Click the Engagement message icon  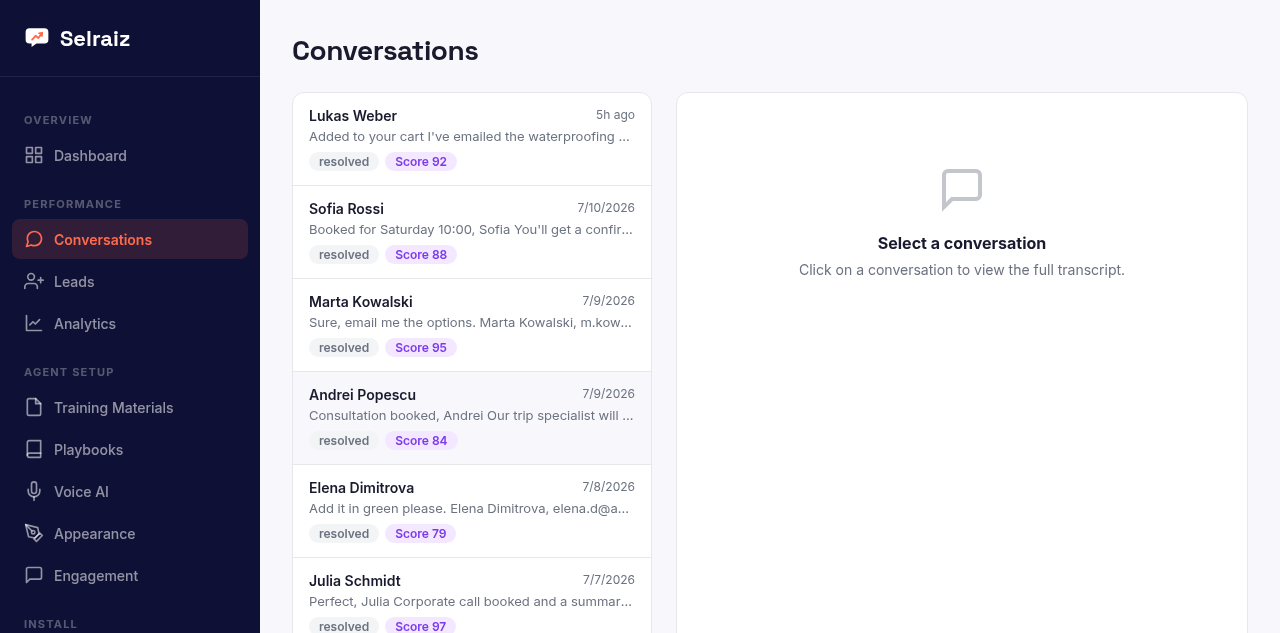34,575
